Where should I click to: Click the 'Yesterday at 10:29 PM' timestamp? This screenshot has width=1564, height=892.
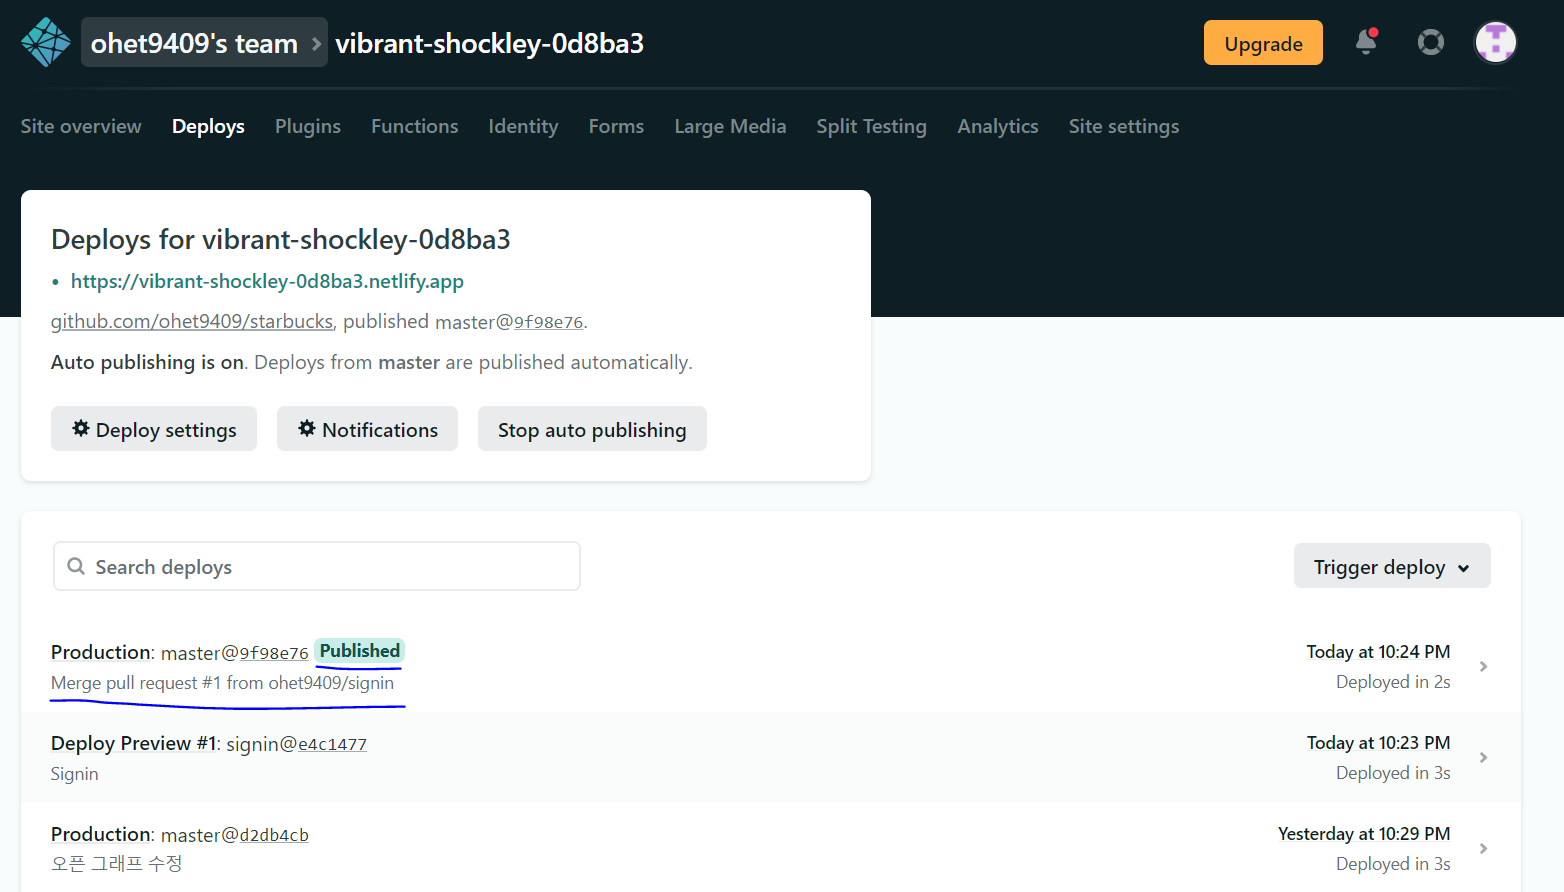[1364, 834]
